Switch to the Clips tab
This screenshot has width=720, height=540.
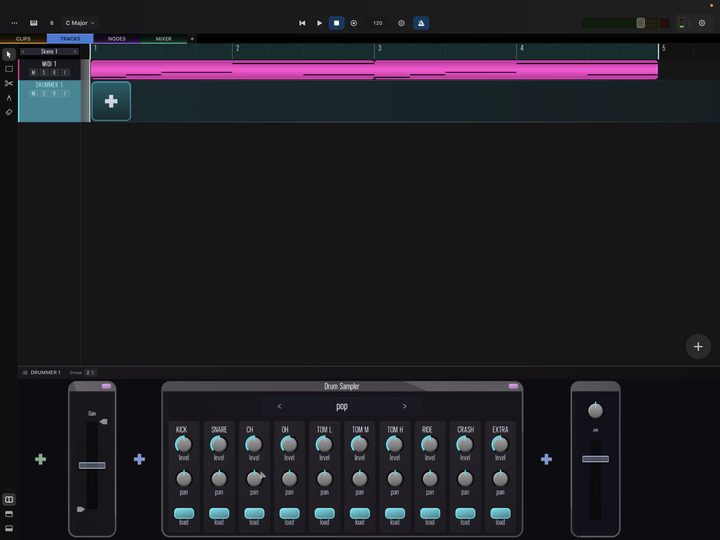[x=23, y=39]
